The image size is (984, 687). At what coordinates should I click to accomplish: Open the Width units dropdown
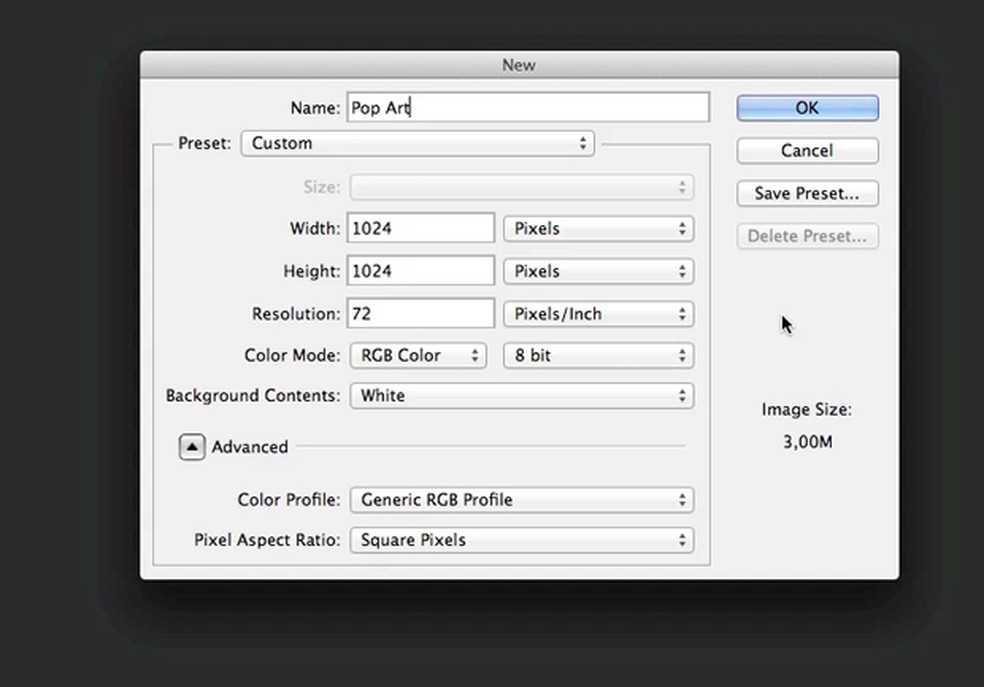click(598, 228)
